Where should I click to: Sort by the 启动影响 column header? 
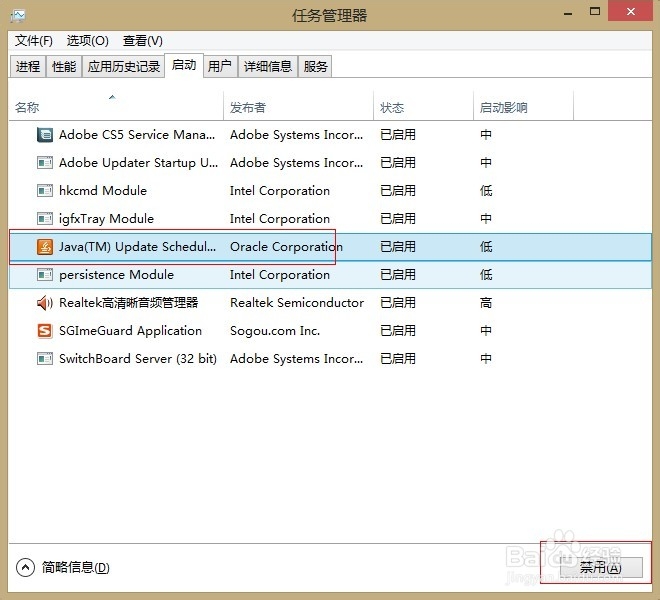[x=523, y=107]
